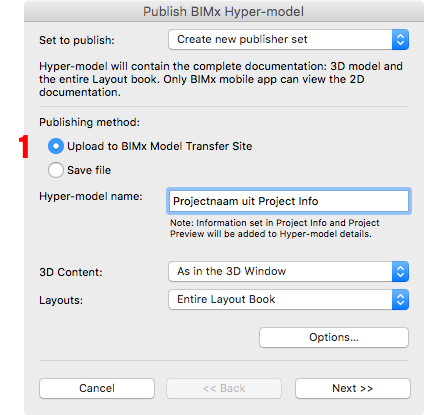This screenshot has height=415, width=424.
Task: Select Upload to BIMx Model Transfer Site radio button
Action: coord(56,146)
